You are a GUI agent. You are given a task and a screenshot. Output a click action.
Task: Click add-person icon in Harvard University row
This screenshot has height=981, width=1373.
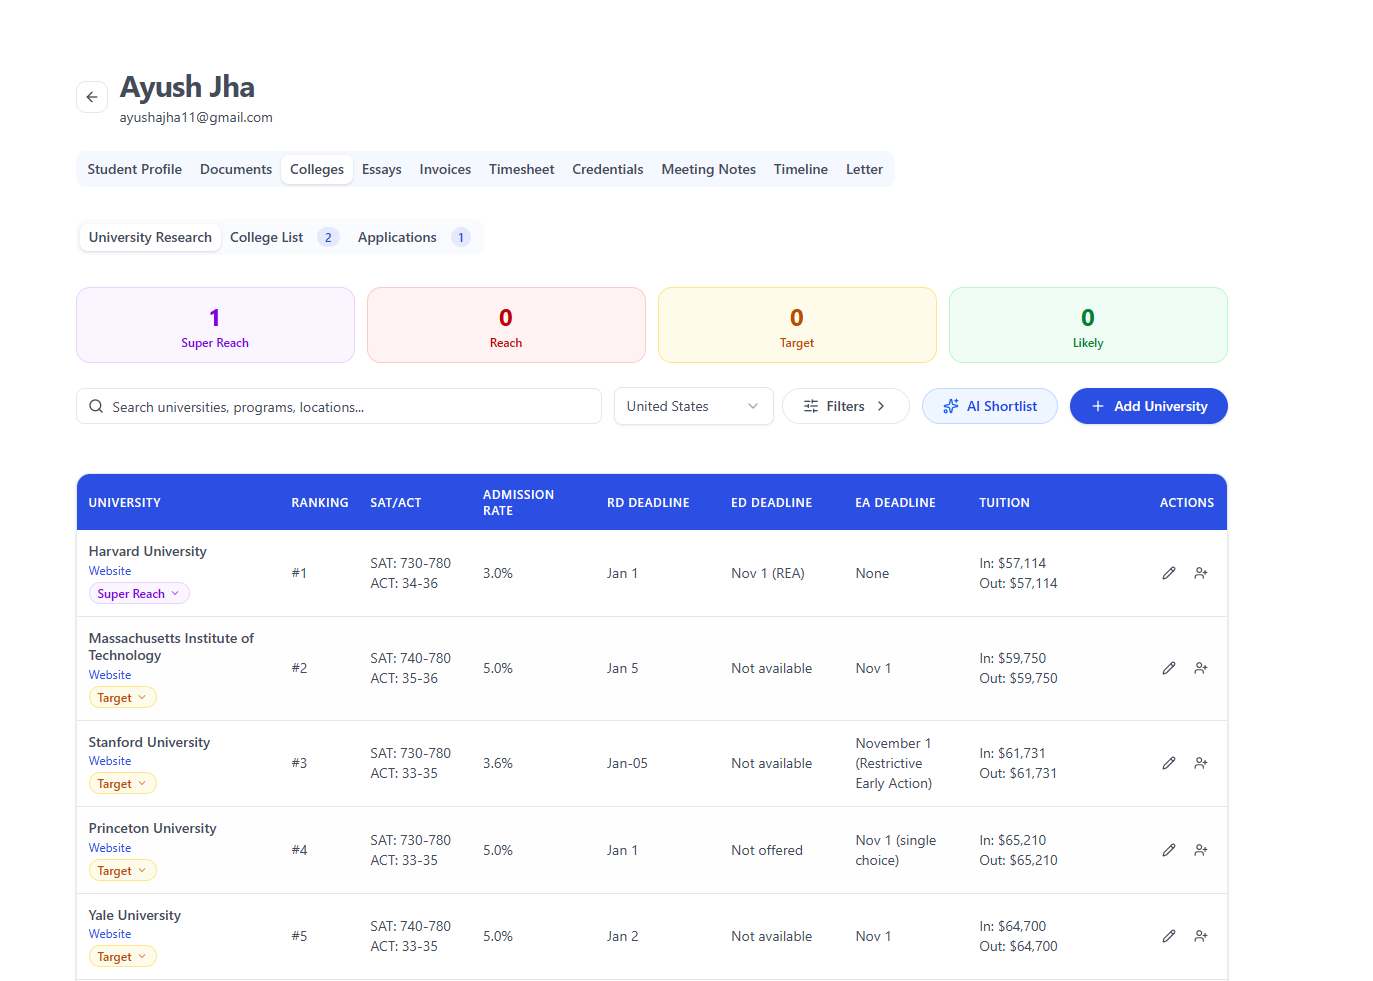tap(1201, 573)
